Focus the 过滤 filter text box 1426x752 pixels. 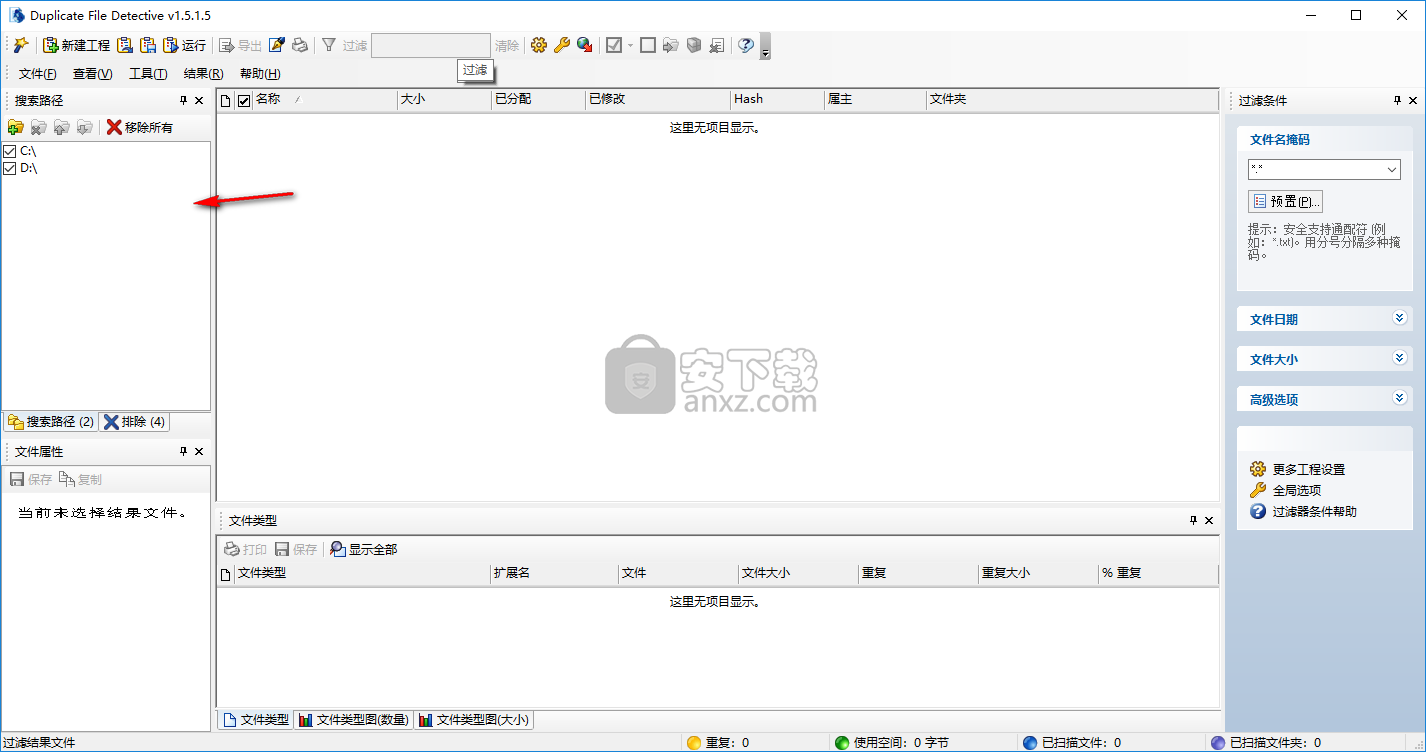(x=431, y=45)
